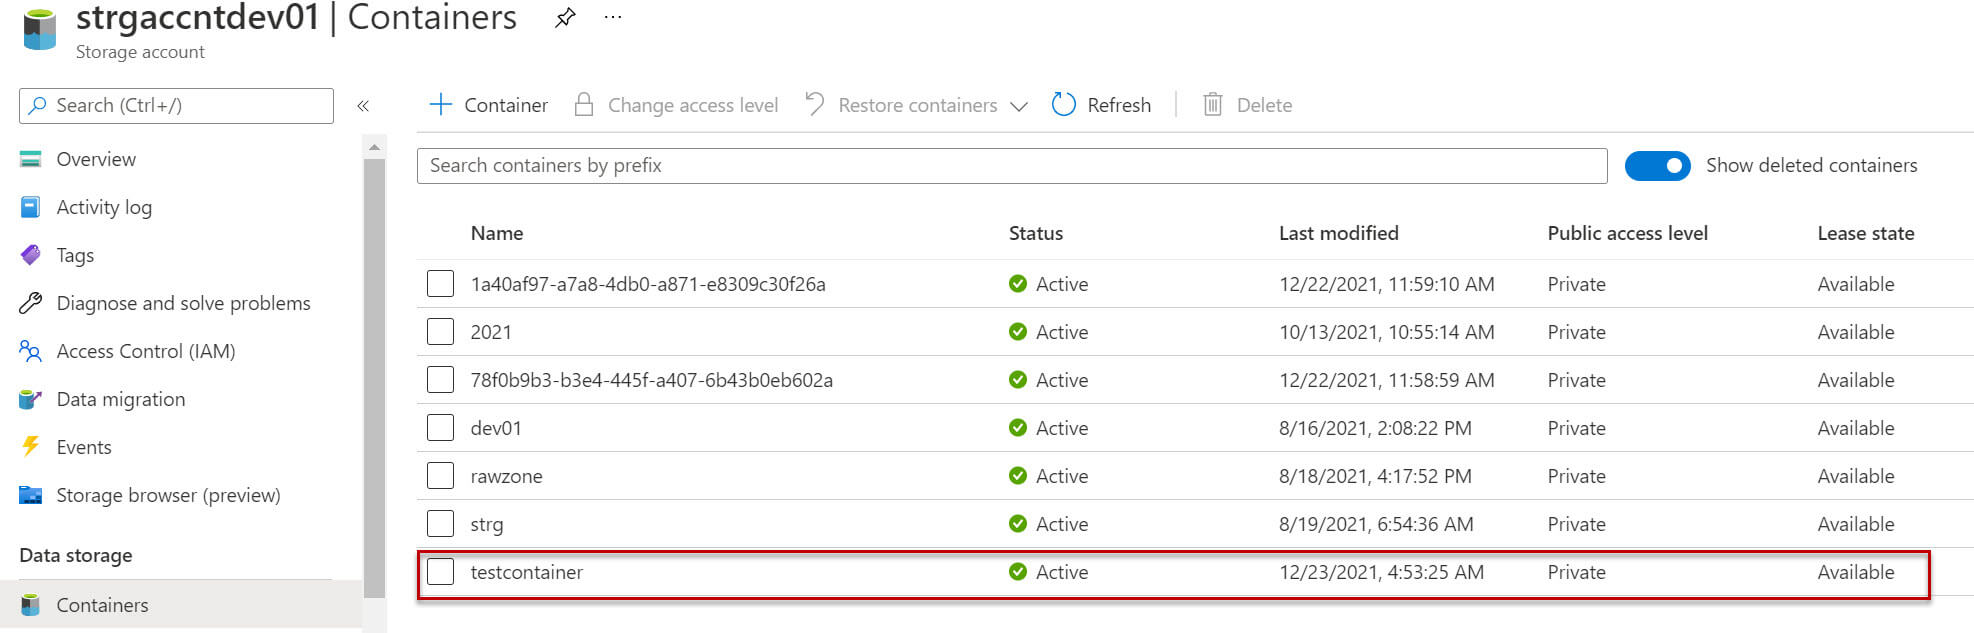The height and width of the screenshot is (633, 1974).
Task: Pin the strgaccntdev01 Containers blade
Action: pos(565,18)
